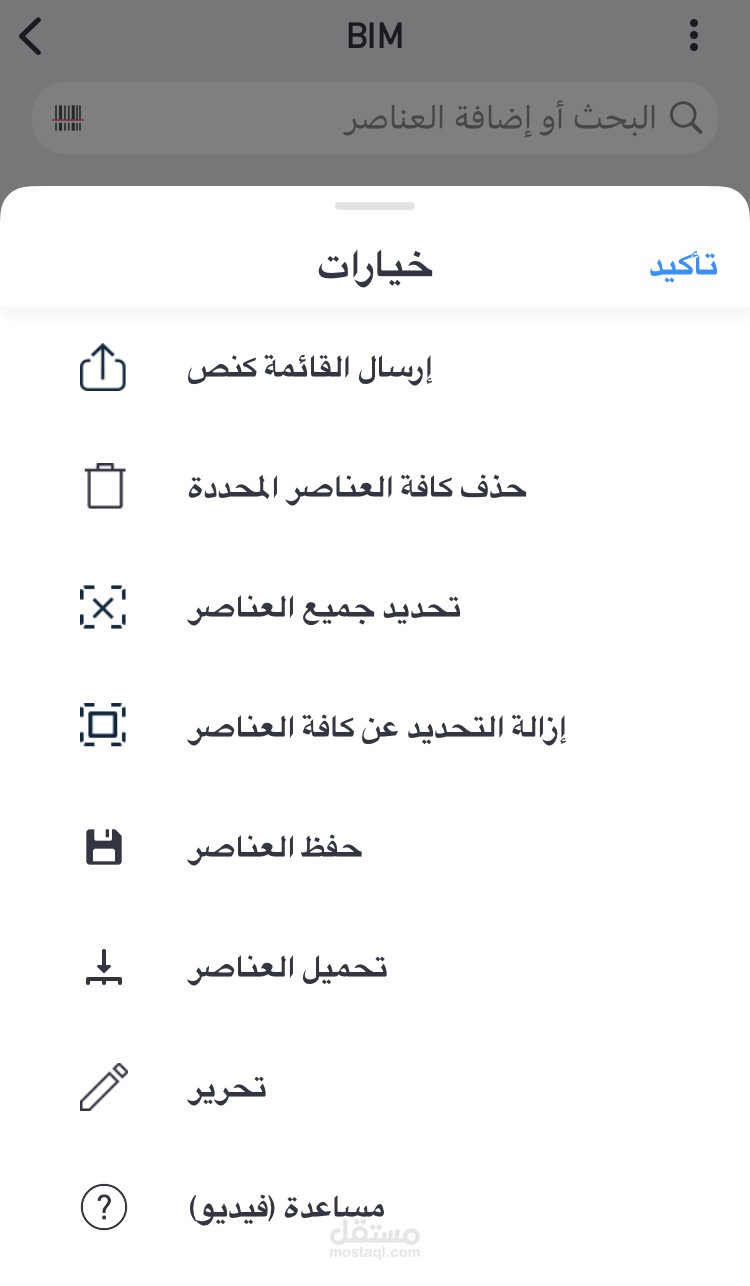This screenshot has width=750, height=1286.
Task: Tap the floppy disk save icon
Action: pos(103,847)
